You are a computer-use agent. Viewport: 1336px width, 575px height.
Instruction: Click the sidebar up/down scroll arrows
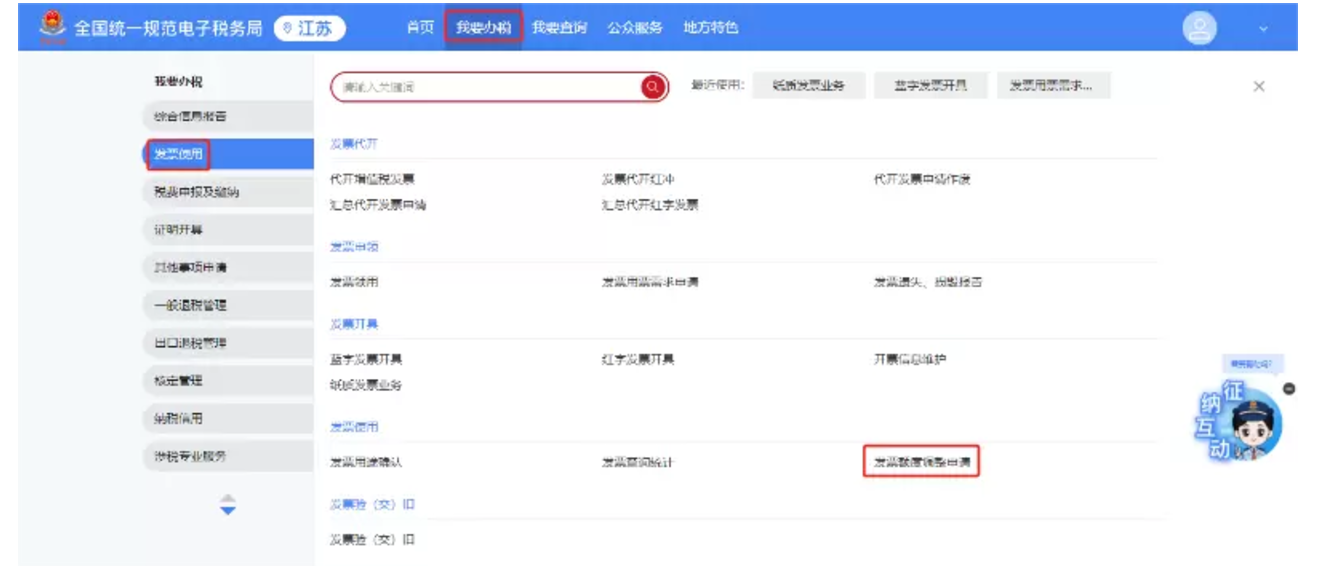(228, 505)
